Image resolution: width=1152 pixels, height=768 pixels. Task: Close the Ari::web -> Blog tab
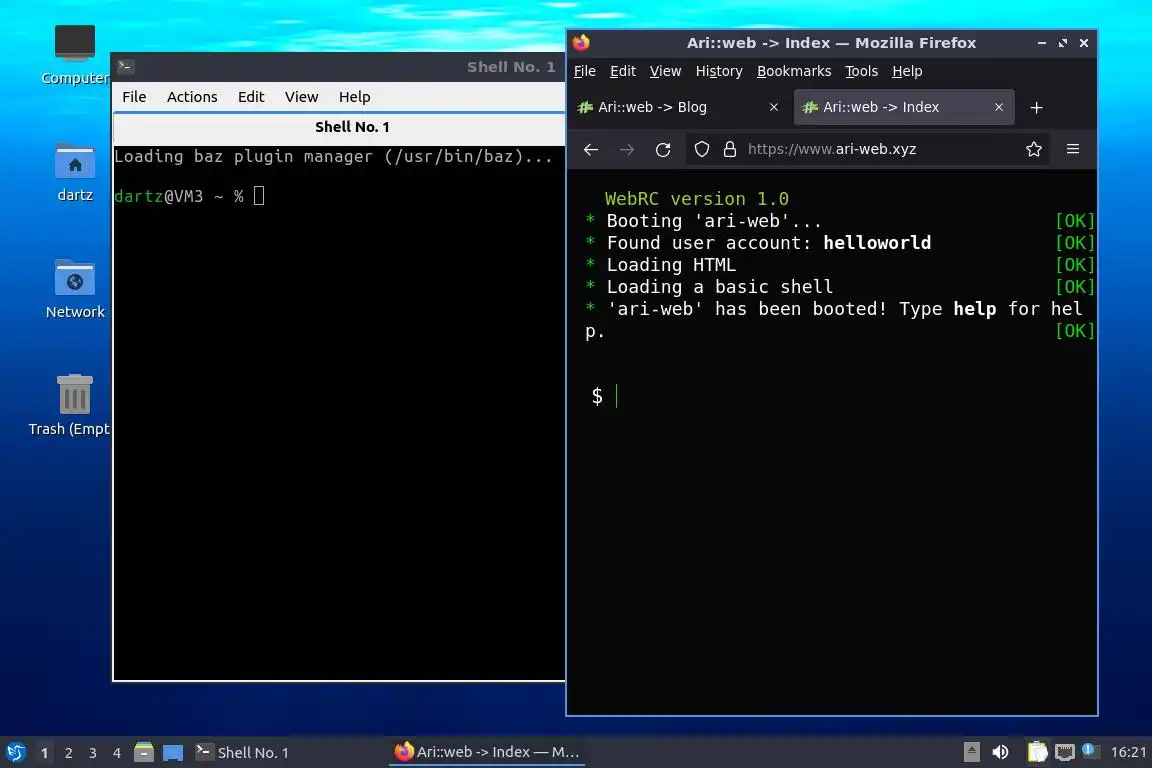(x=774, y=107)
